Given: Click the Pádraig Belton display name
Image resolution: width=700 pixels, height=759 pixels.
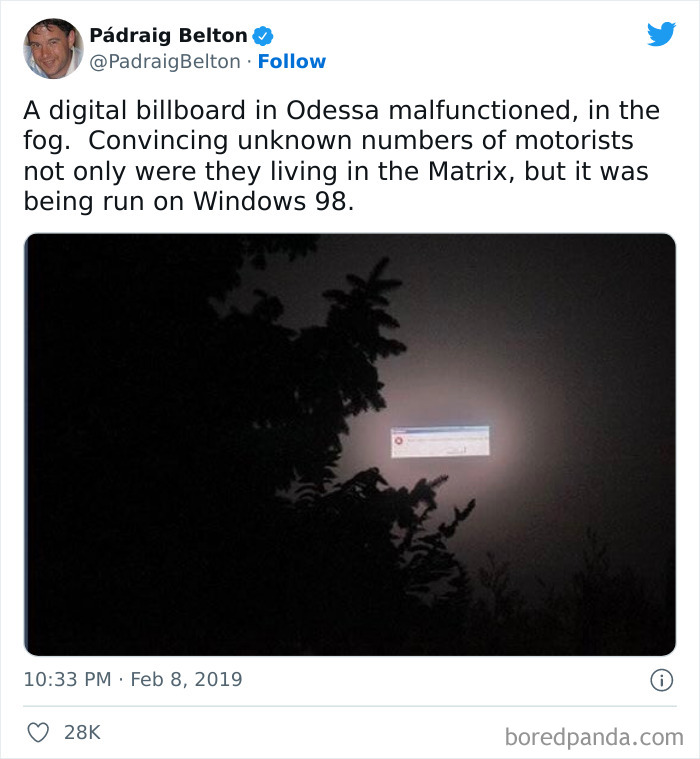Looking at the screenshot, I should click(168, 35).
